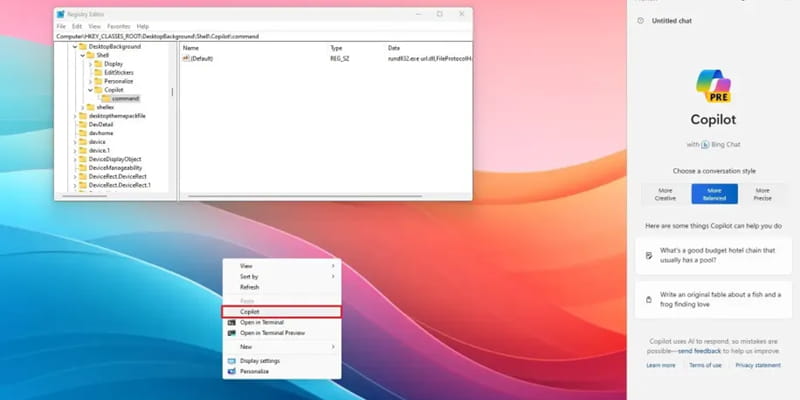Collapse the Copilot tree node
800x400 pixels.
(90, 90)
